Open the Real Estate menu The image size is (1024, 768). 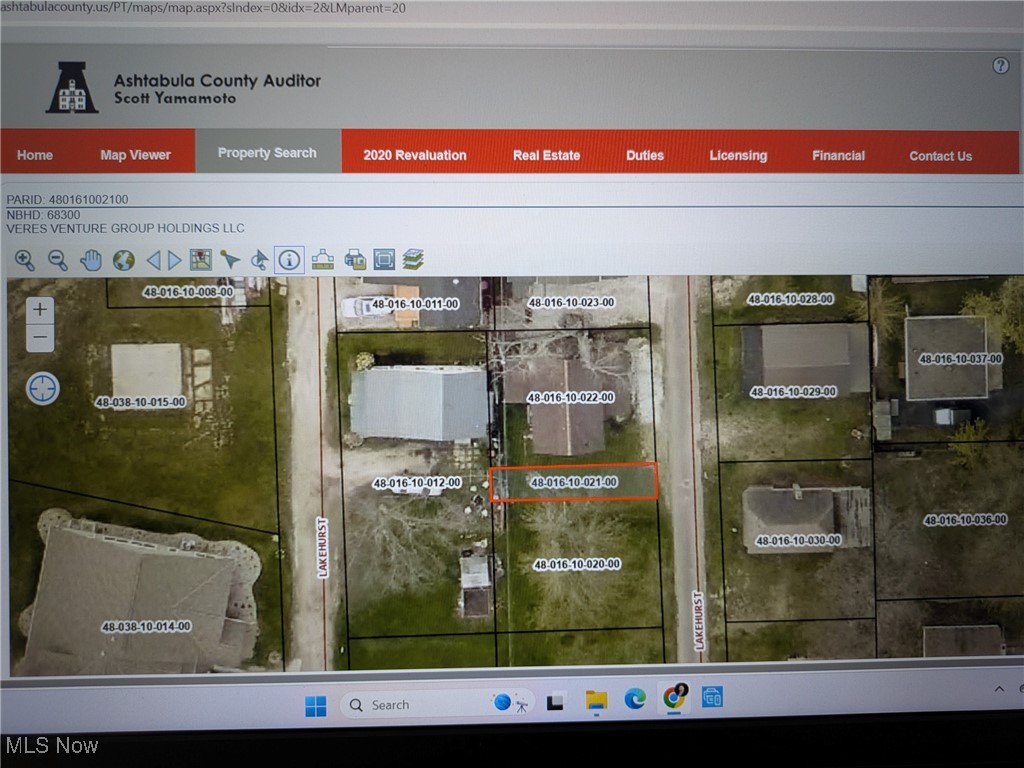546,155
